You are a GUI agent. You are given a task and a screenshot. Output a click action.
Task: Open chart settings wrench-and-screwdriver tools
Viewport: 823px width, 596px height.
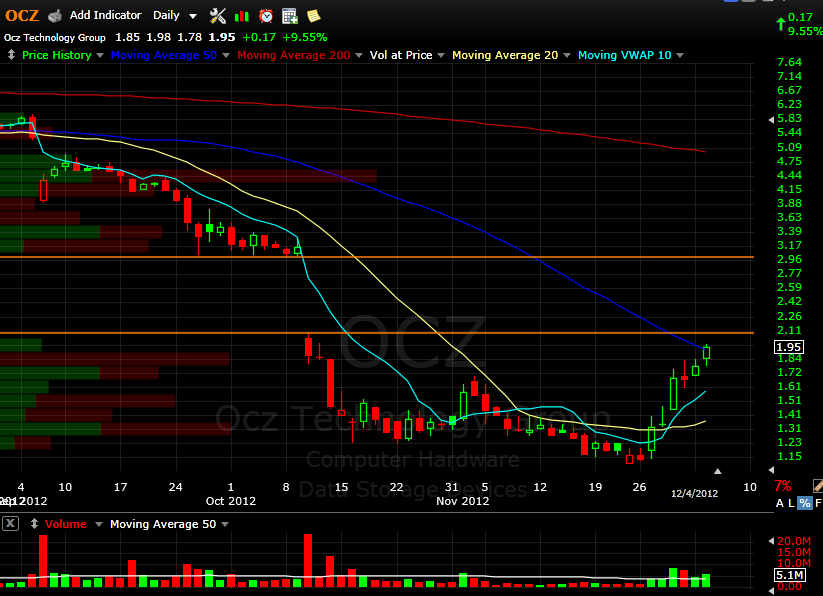point(217,16)
